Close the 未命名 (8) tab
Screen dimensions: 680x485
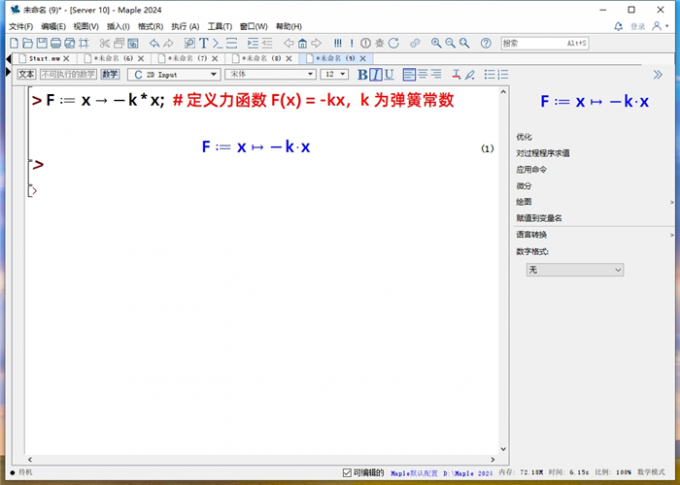point(289,58)
